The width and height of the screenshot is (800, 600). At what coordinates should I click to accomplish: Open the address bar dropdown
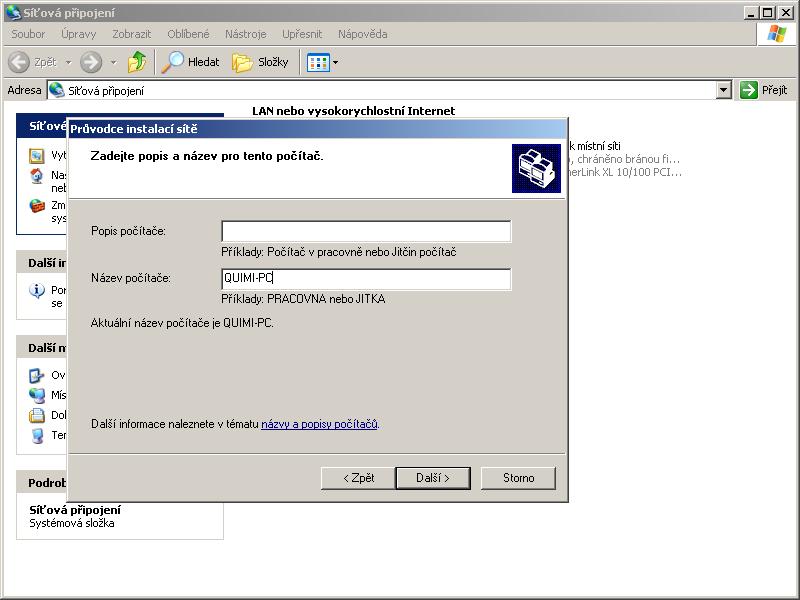click(x=724, y=90)
